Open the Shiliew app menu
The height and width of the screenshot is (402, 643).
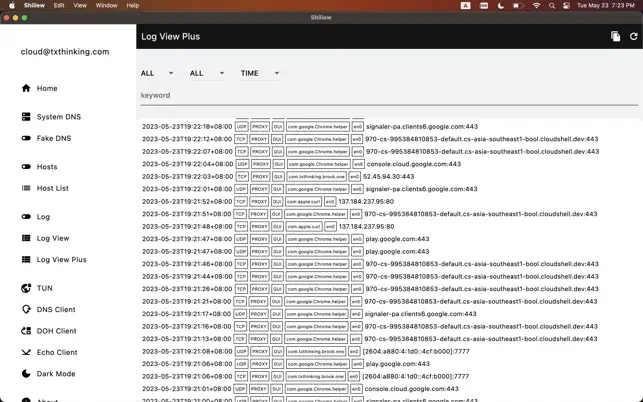click(34, 5)
